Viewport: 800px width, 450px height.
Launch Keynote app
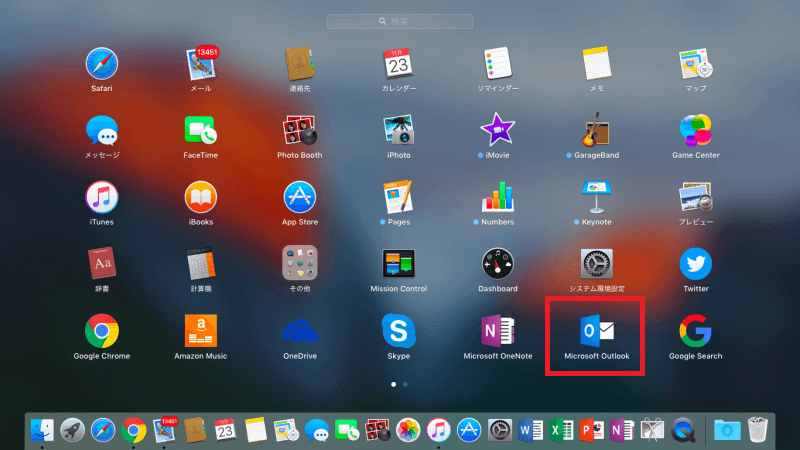point(596,197)
